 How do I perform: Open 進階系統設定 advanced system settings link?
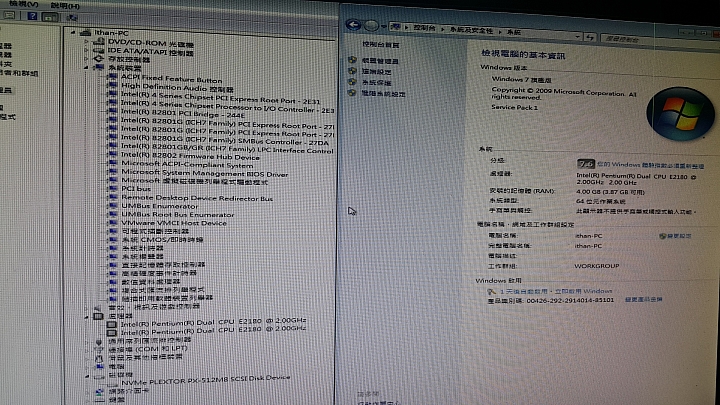383,94
